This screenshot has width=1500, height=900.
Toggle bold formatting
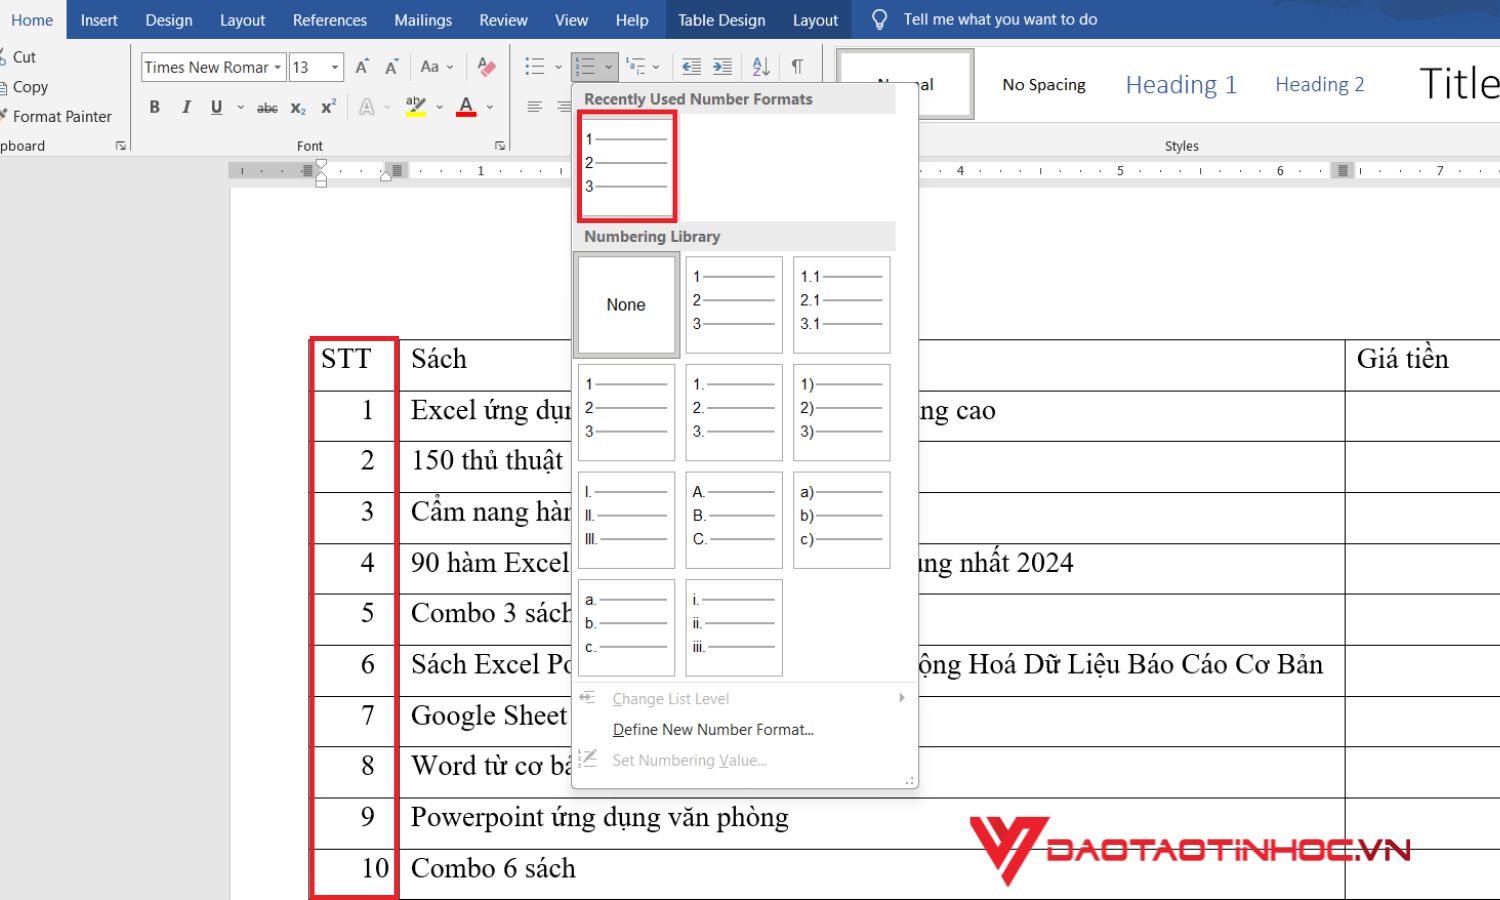[x=154, y=106]
